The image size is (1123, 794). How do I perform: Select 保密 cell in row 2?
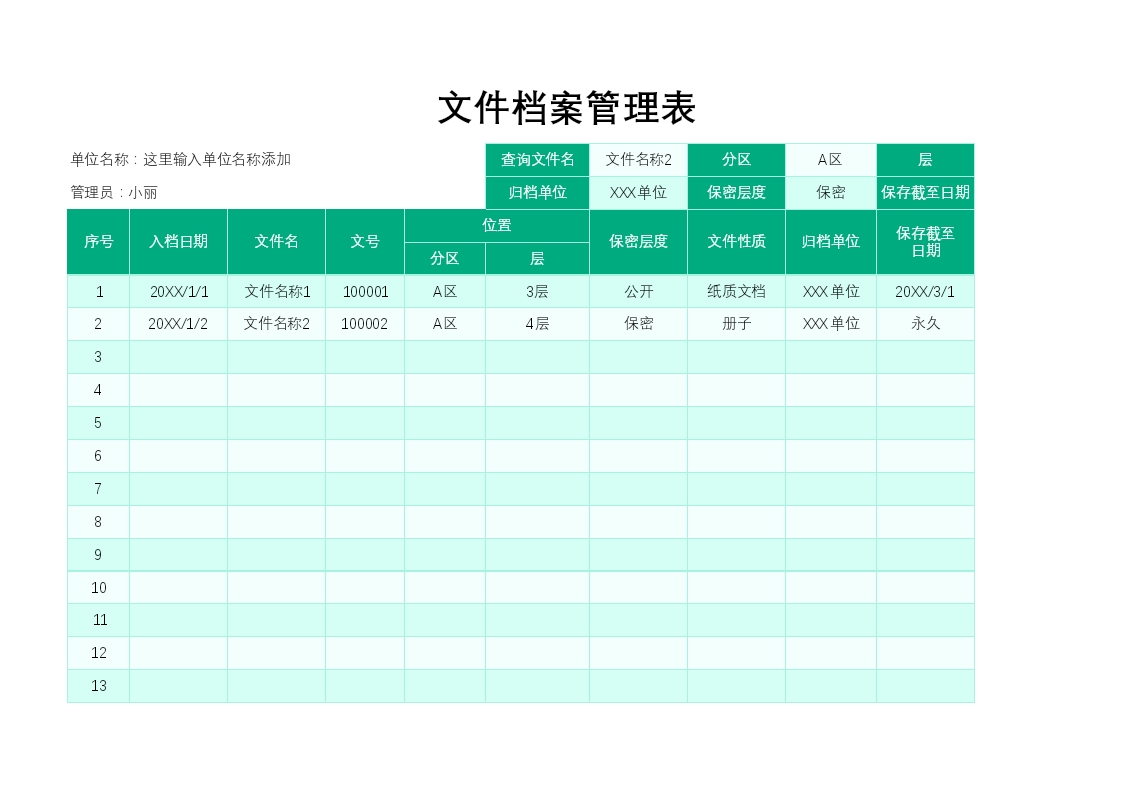click(638, 324)
